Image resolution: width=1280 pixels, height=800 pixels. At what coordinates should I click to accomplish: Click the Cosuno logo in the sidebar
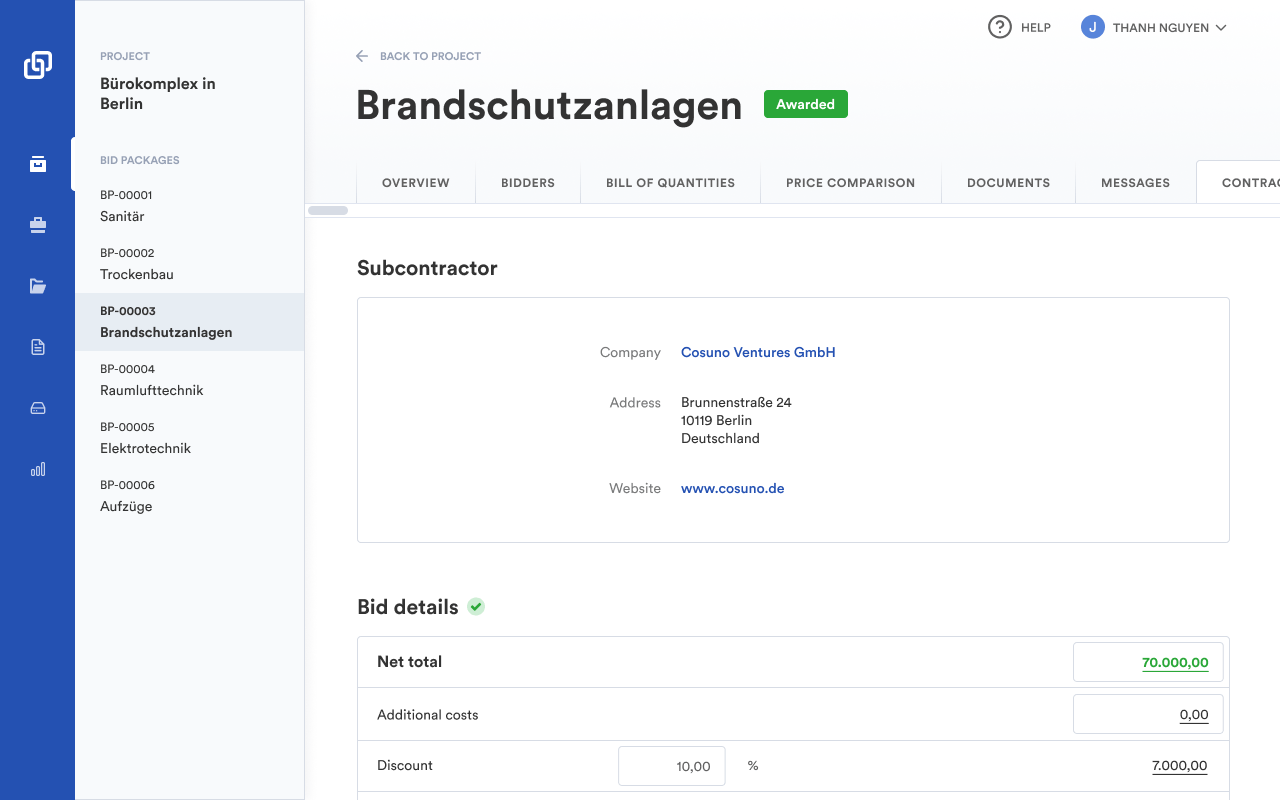pos(37,65)
